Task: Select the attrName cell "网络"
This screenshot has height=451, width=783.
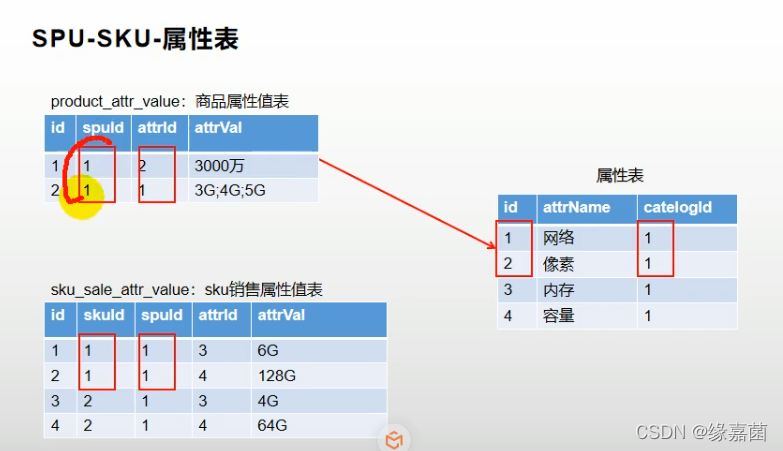Action: point(559,238)
